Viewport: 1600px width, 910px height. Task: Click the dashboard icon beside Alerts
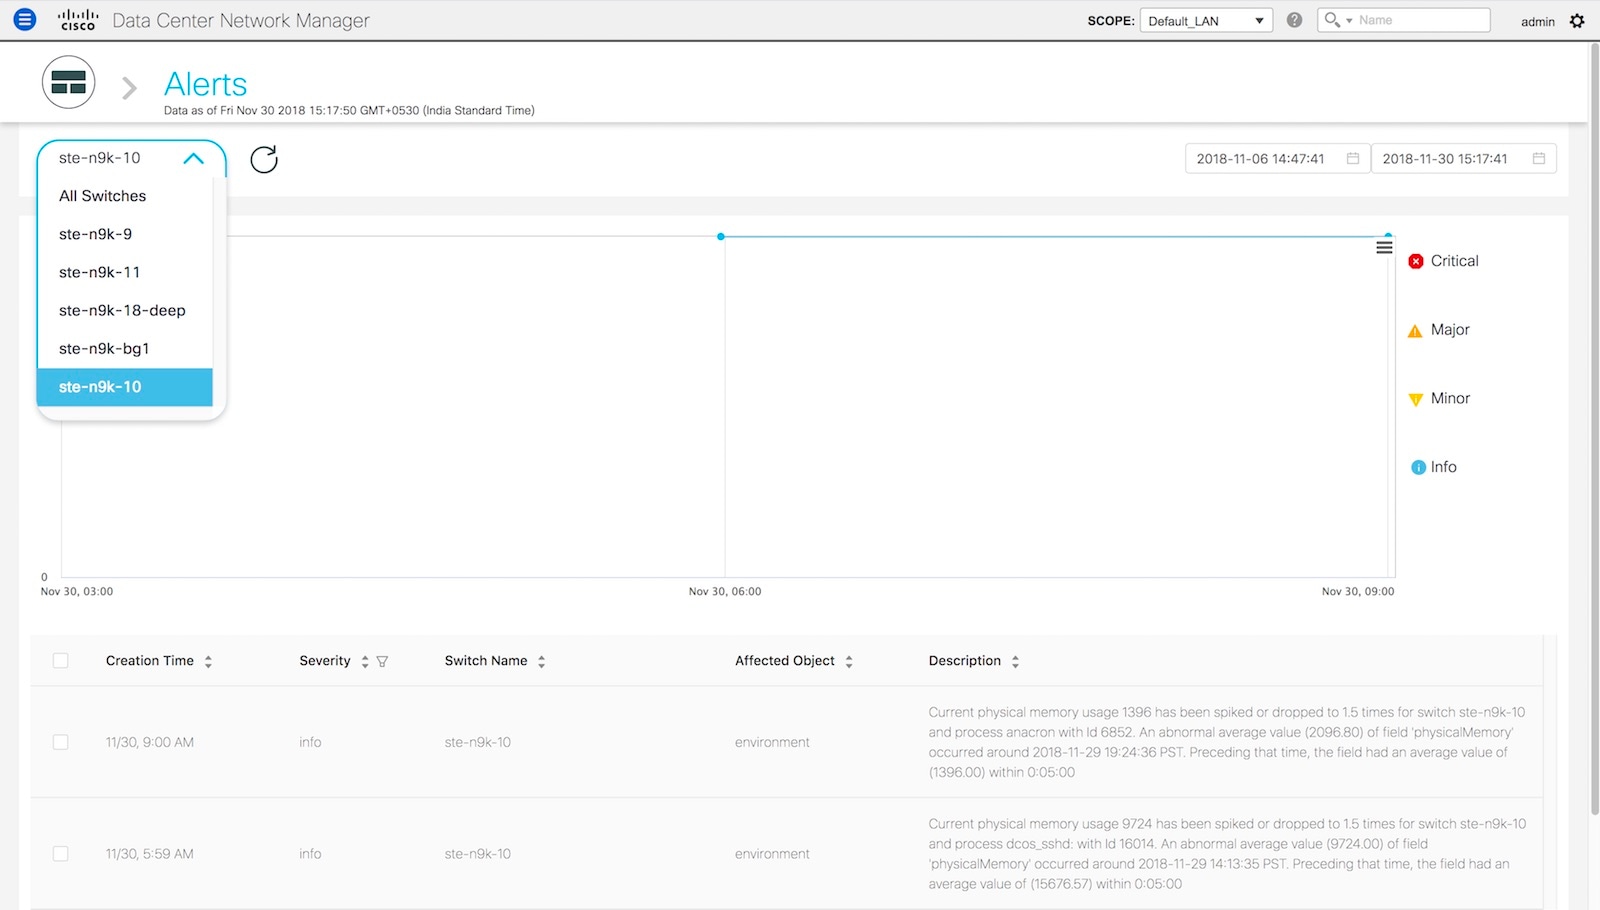click(x=68, y=82)
